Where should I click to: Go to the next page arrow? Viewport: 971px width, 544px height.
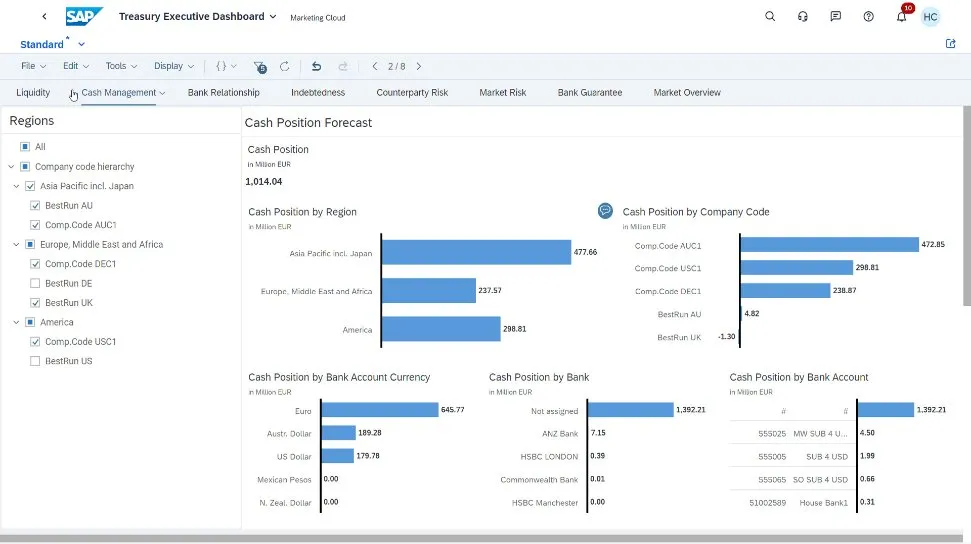[x=418, y=67]
